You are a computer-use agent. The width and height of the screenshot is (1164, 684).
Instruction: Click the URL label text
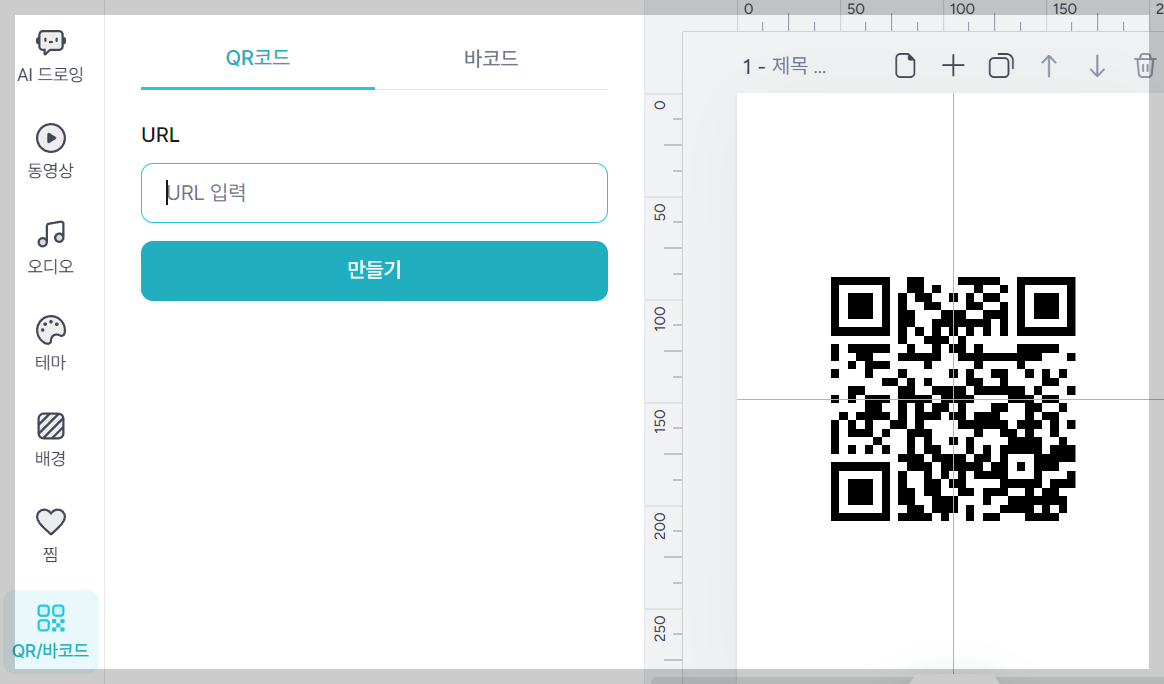pyautogui.click(x=160, y=135)
